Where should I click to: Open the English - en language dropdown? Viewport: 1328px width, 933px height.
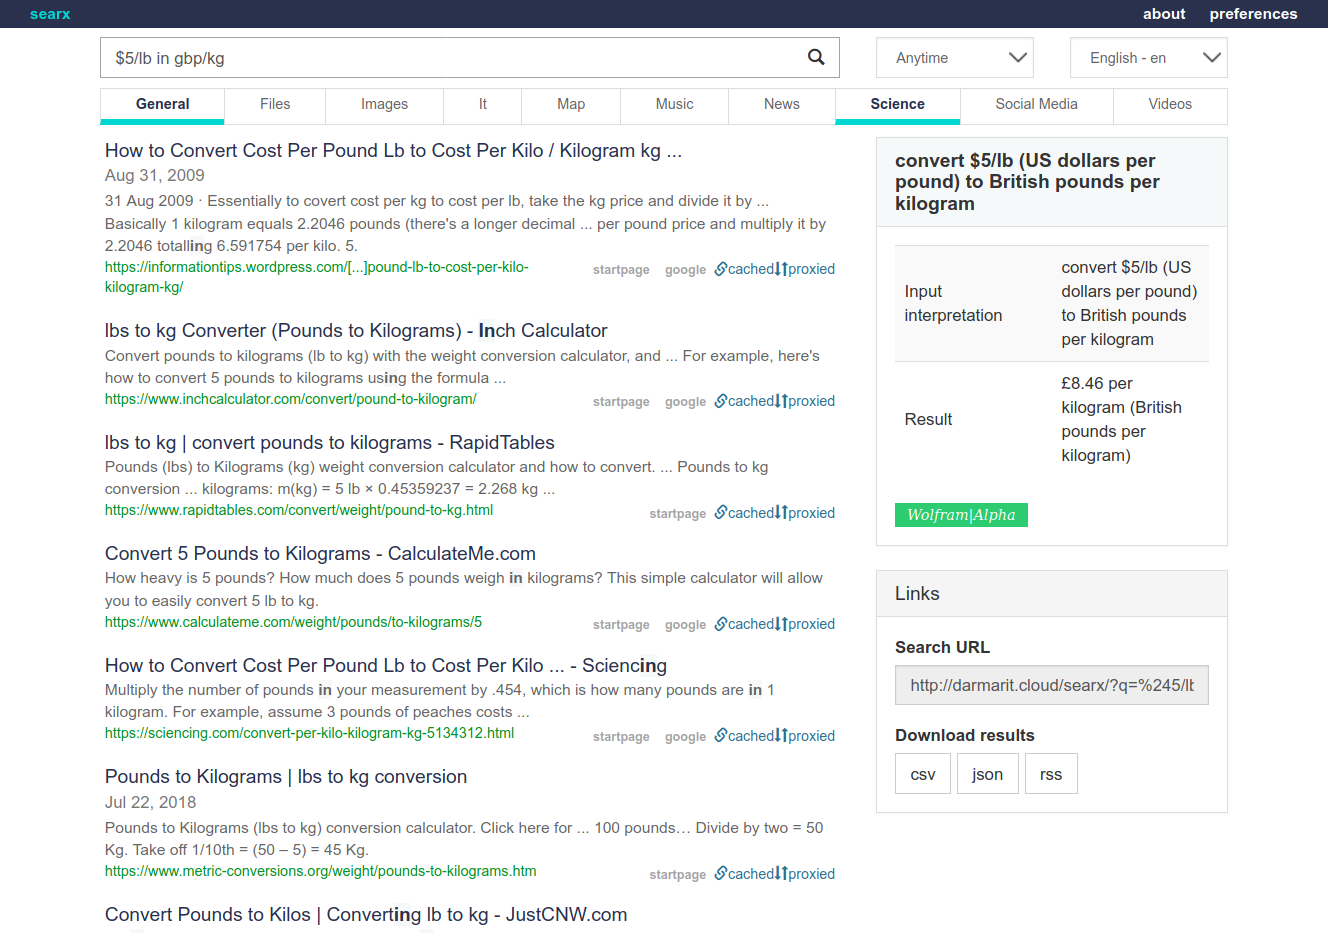(x=1148, y=58)
